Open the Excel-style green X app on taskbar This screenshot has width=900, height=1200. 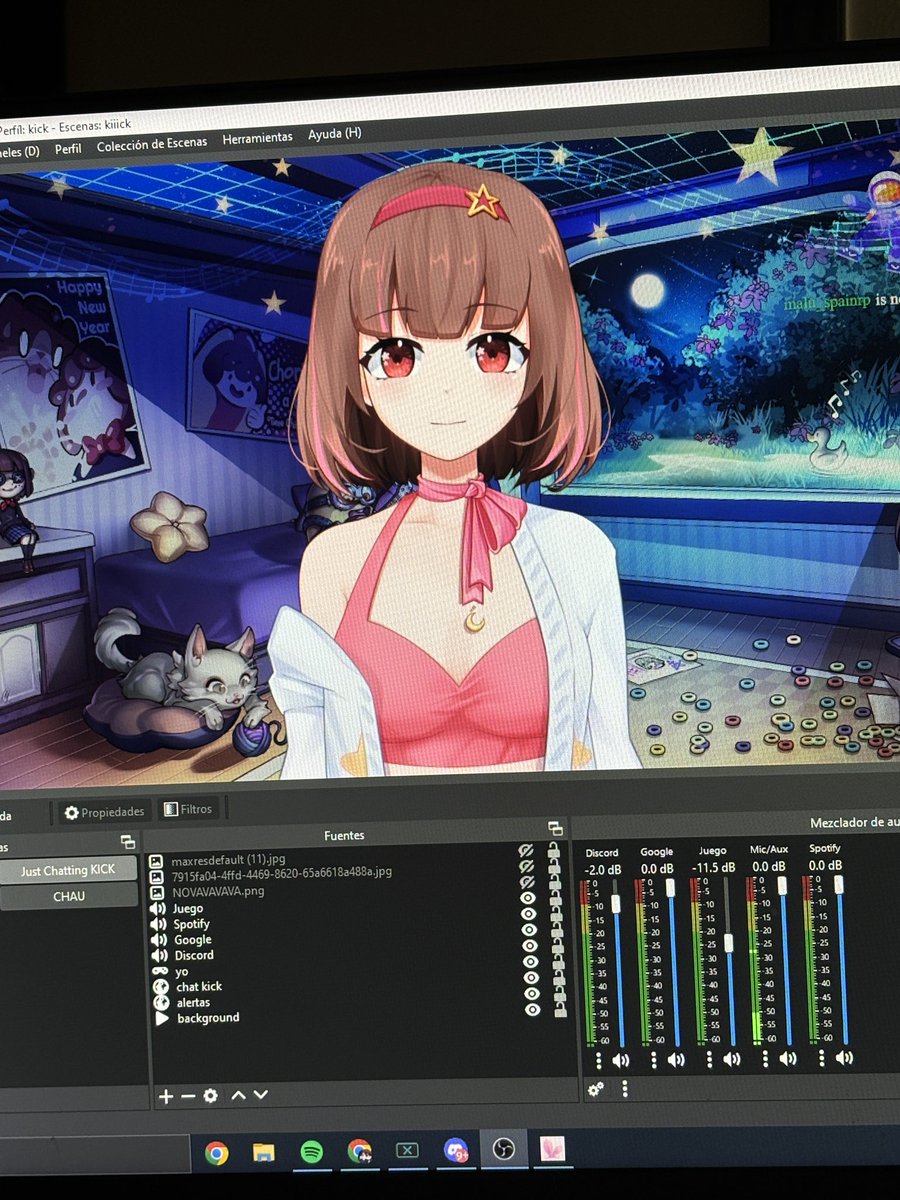pyautogui.click(x=407, y=1151)
